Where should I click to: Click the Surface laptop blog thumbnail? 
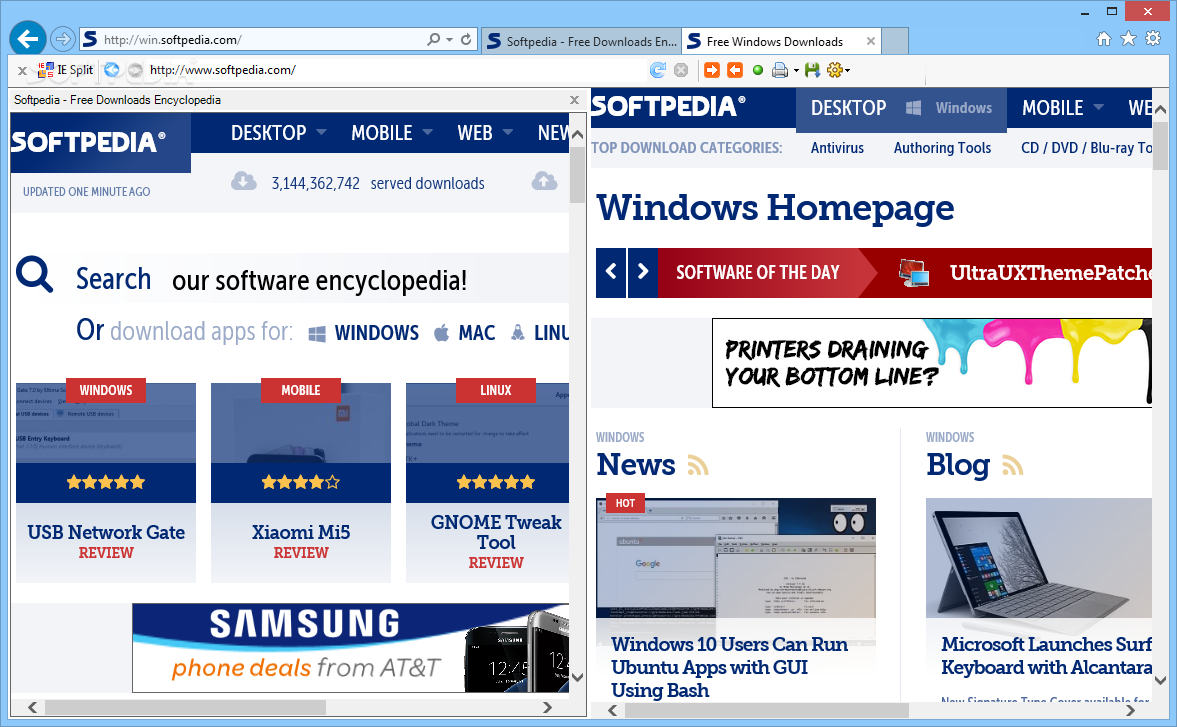pos(1039,558)
